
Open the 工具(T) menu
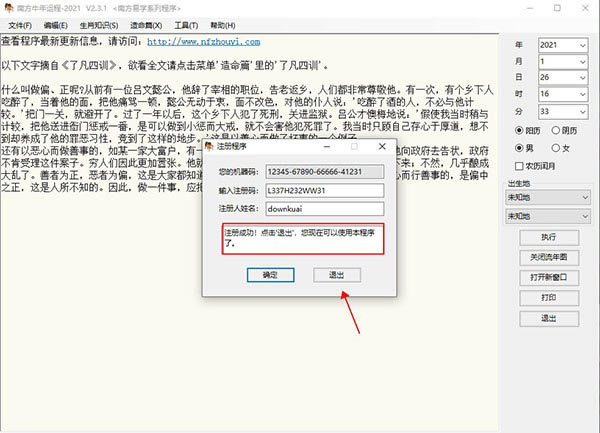point(186,26)
